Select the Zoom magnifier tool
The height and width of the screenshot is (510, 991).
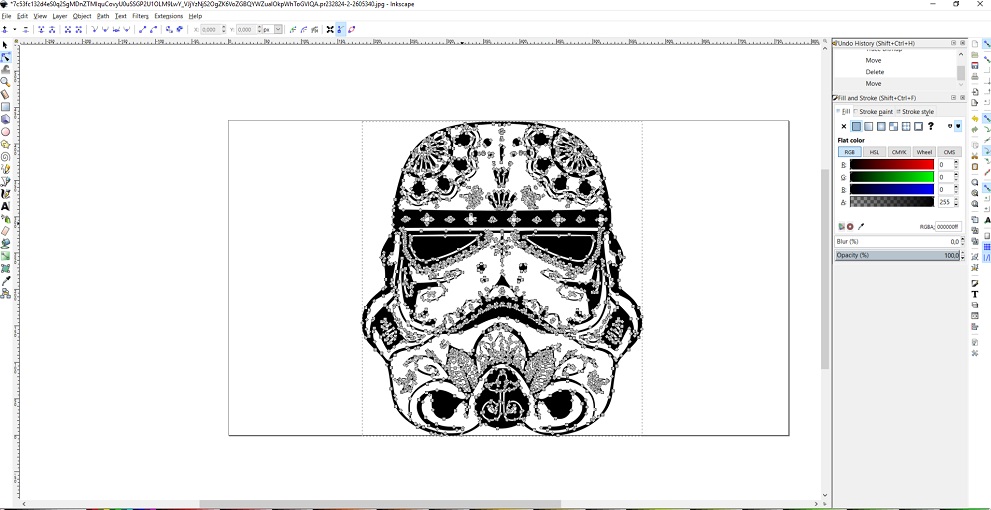[x=5, y=82]
